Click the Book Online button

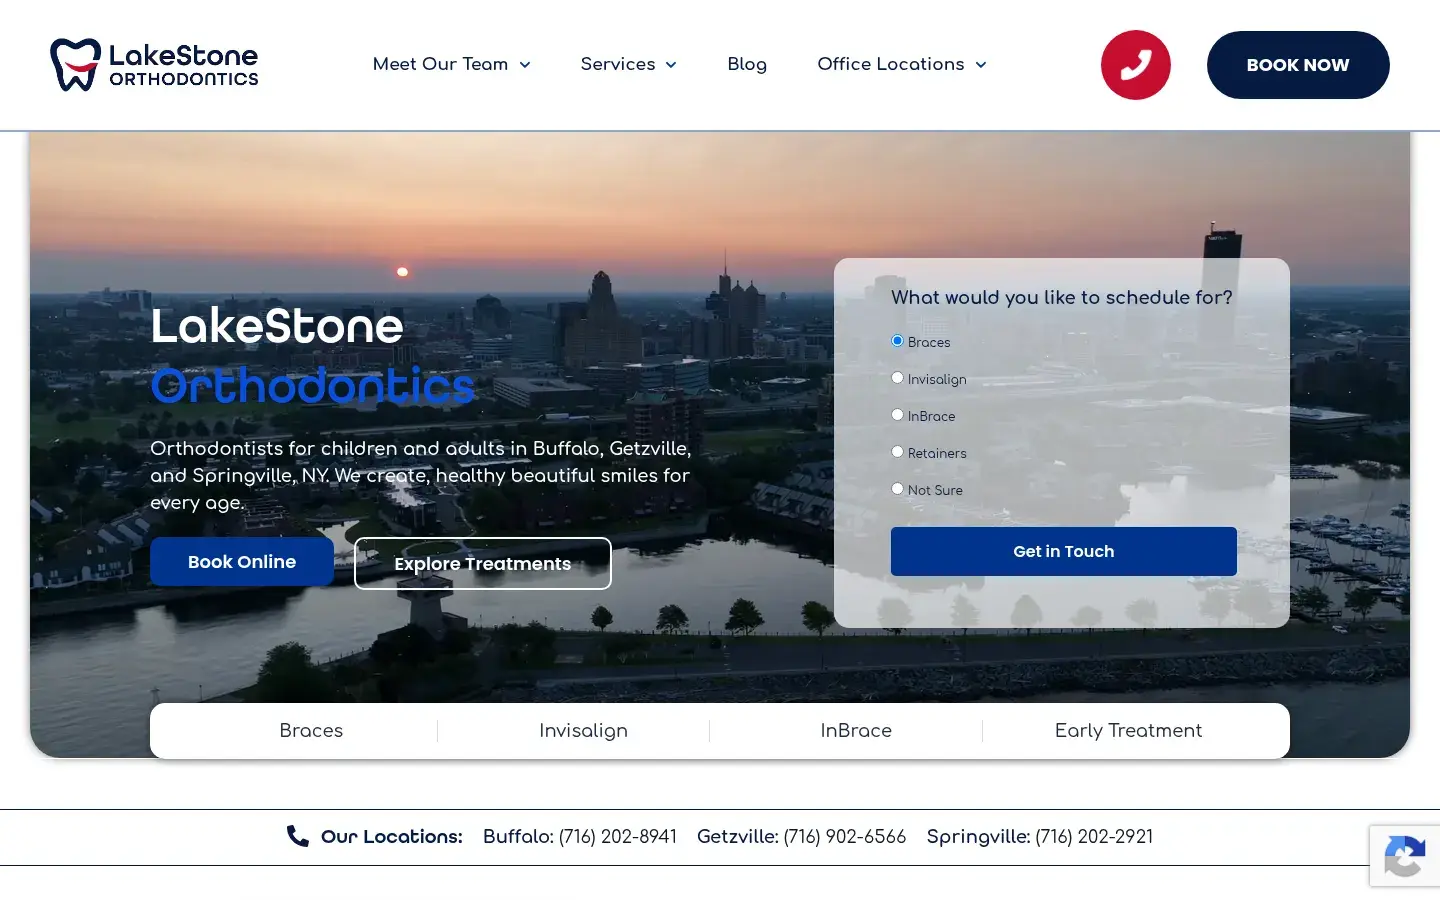tap(242, 562)
